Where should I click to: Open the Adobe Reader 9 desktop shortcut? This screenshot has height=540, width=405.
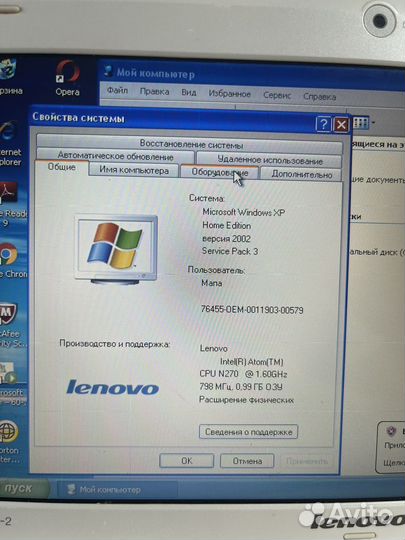[12, 205]
